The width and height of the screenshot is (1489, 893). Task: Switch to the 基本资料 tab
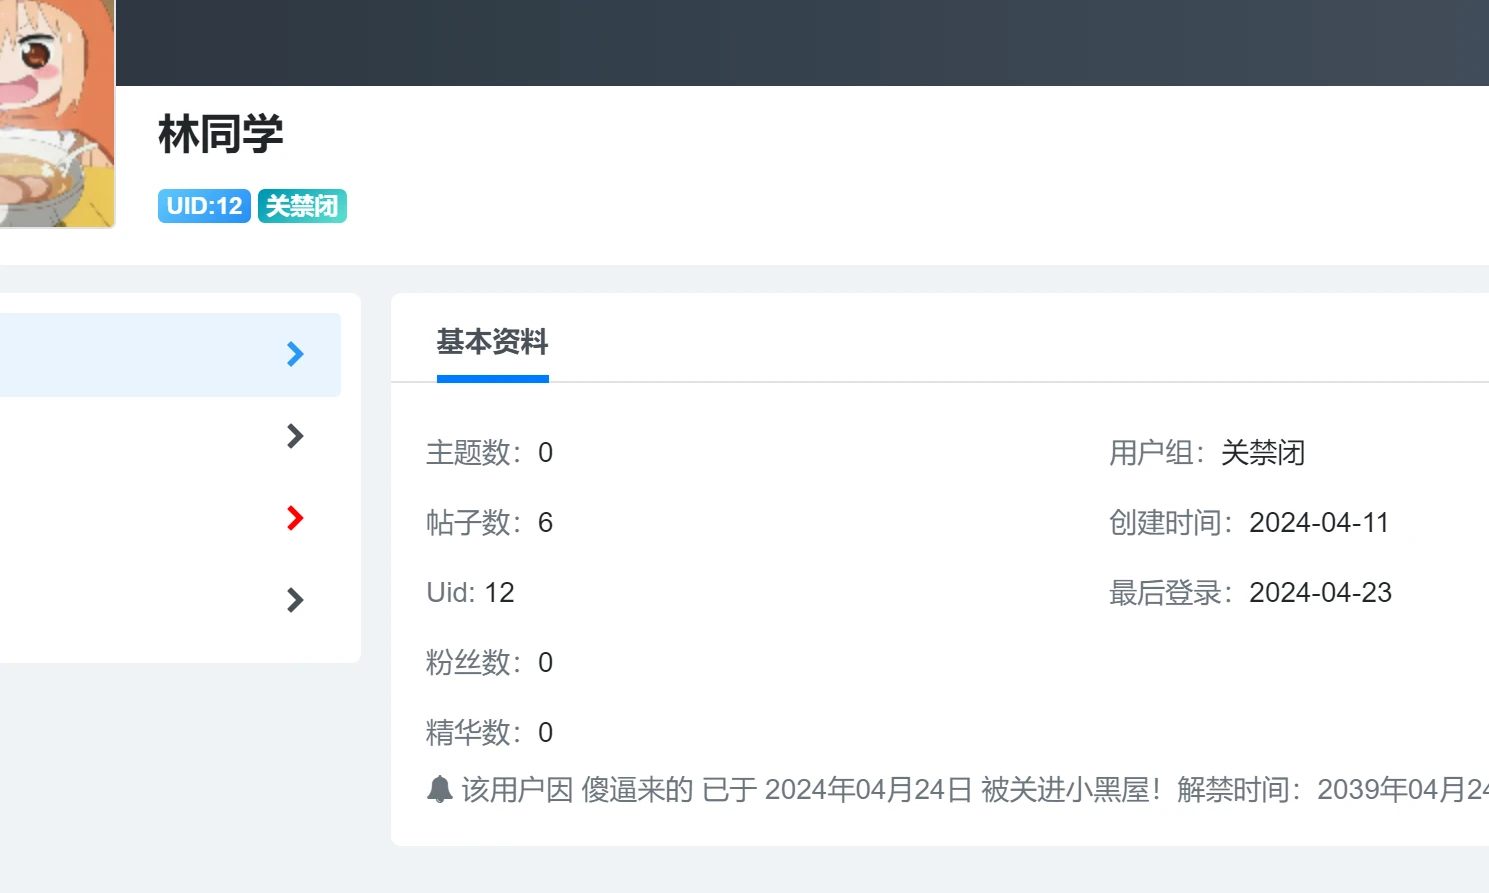[492, 343]
